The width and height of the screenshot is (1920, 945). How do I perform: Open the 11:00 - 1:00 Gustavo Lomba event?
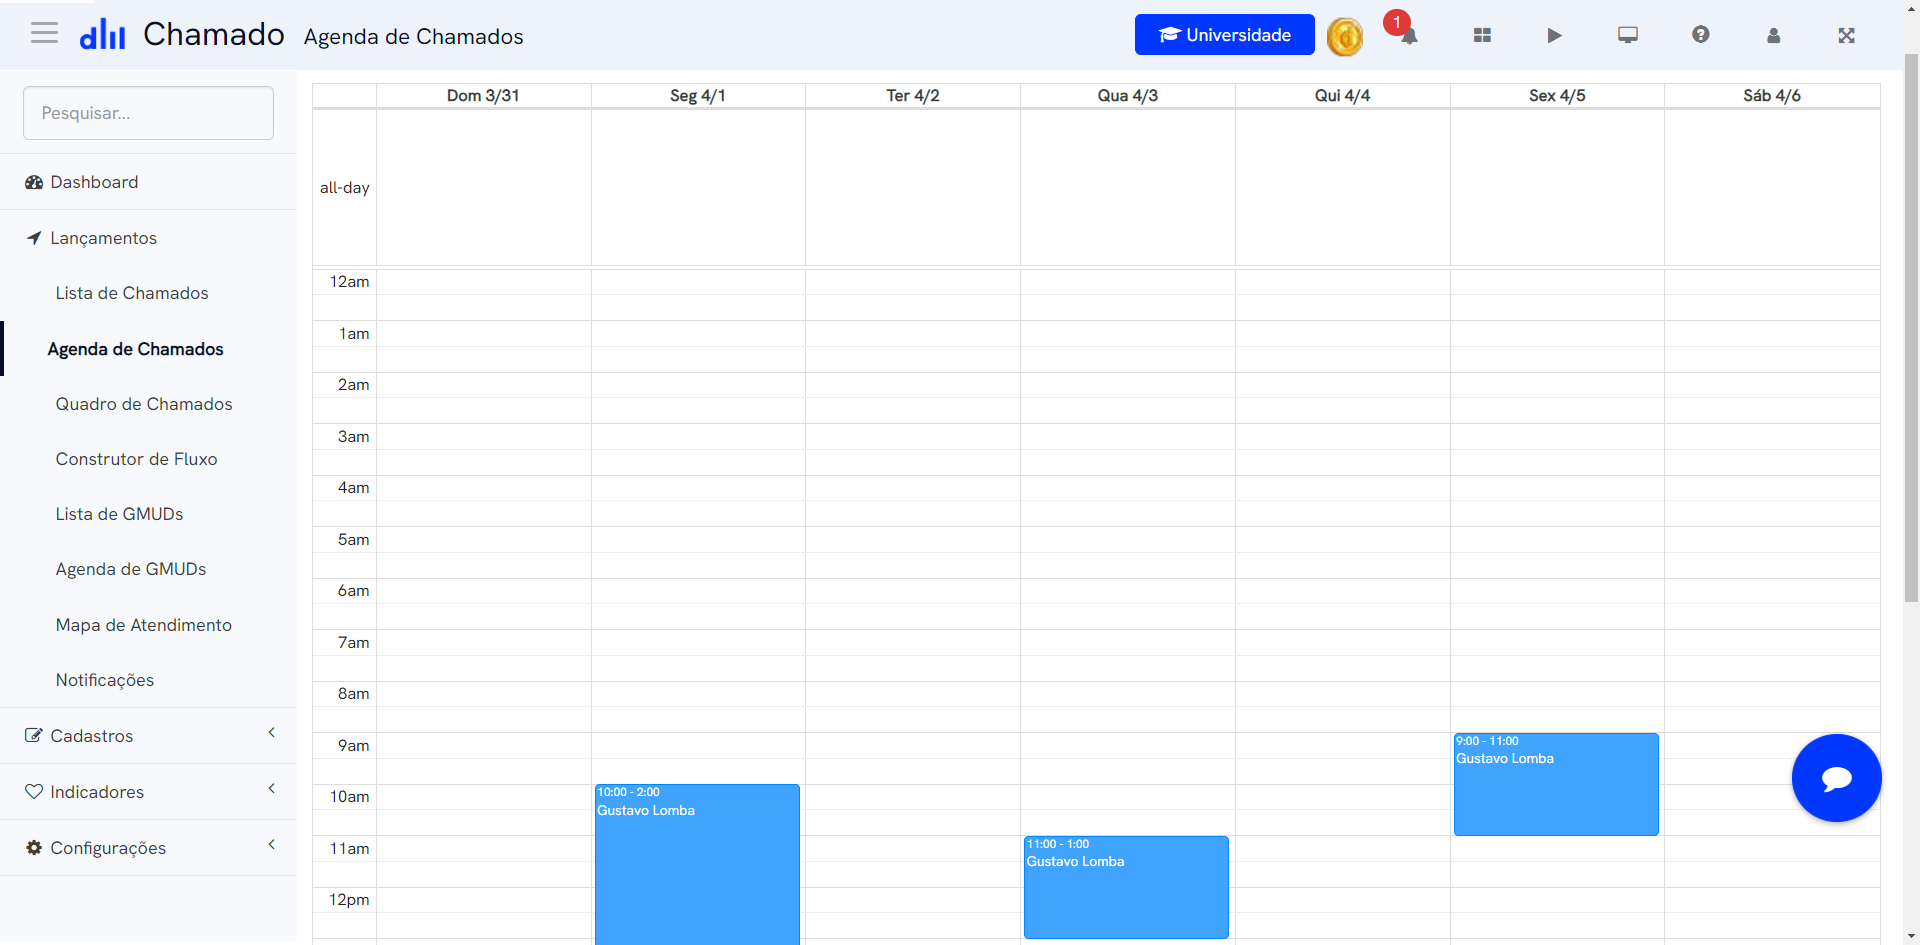click(x=1126, y=887)
